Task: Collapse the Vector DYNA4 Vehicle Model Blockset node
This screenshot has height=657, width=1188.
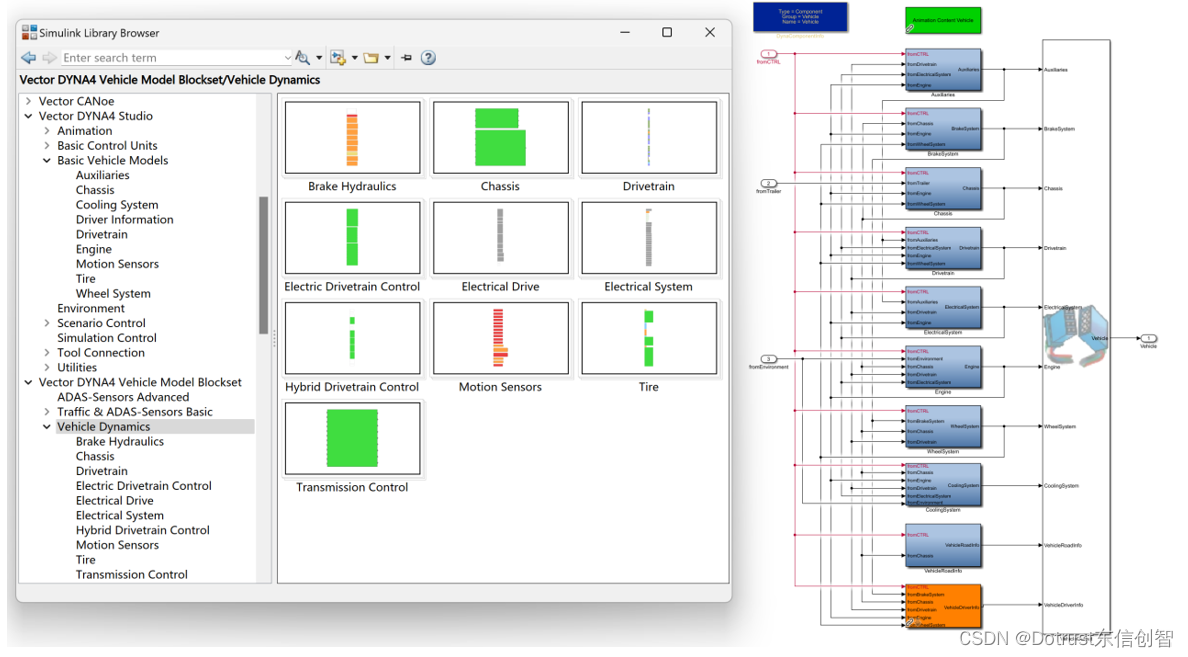Action: (x=28, y=382)
